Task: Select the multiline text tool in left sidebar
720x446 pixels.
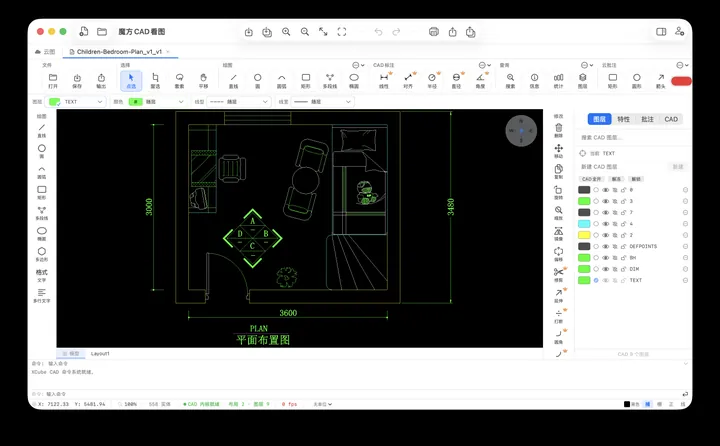Action: tap(42, 295)
